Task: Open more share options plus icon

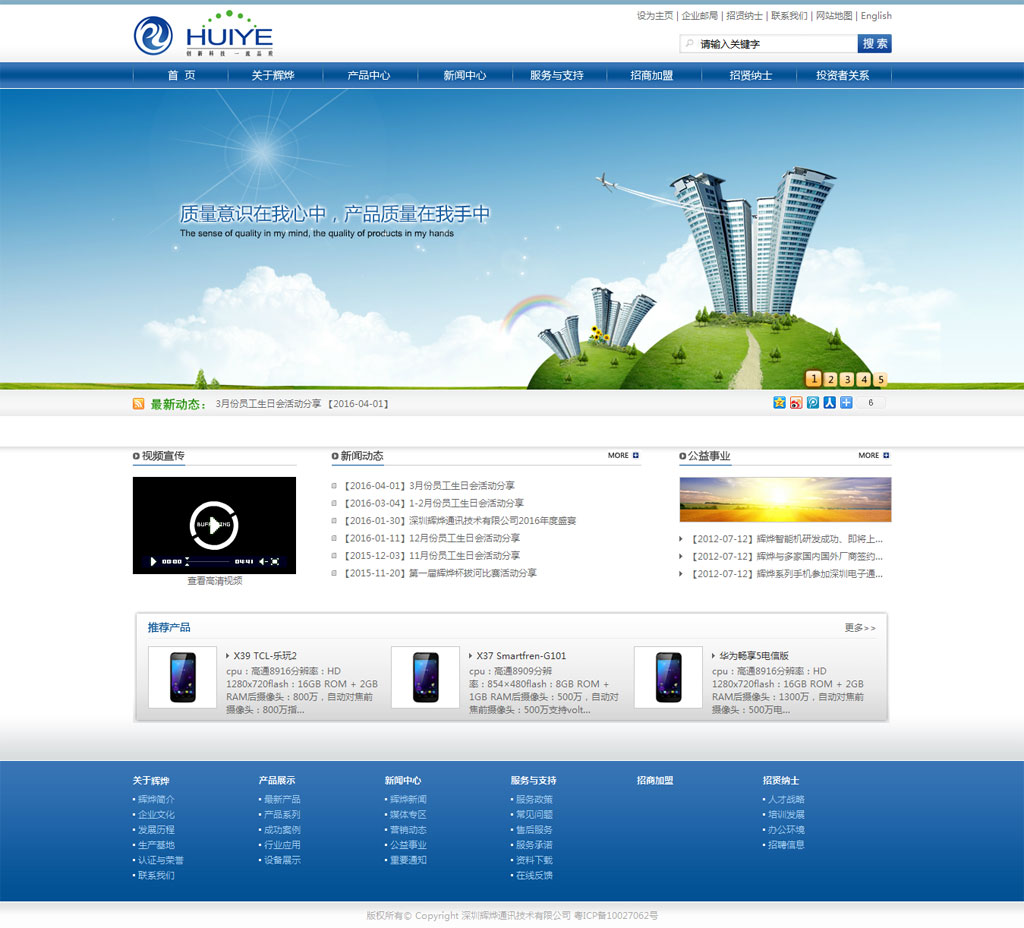Action: click(x=846, y=403)
